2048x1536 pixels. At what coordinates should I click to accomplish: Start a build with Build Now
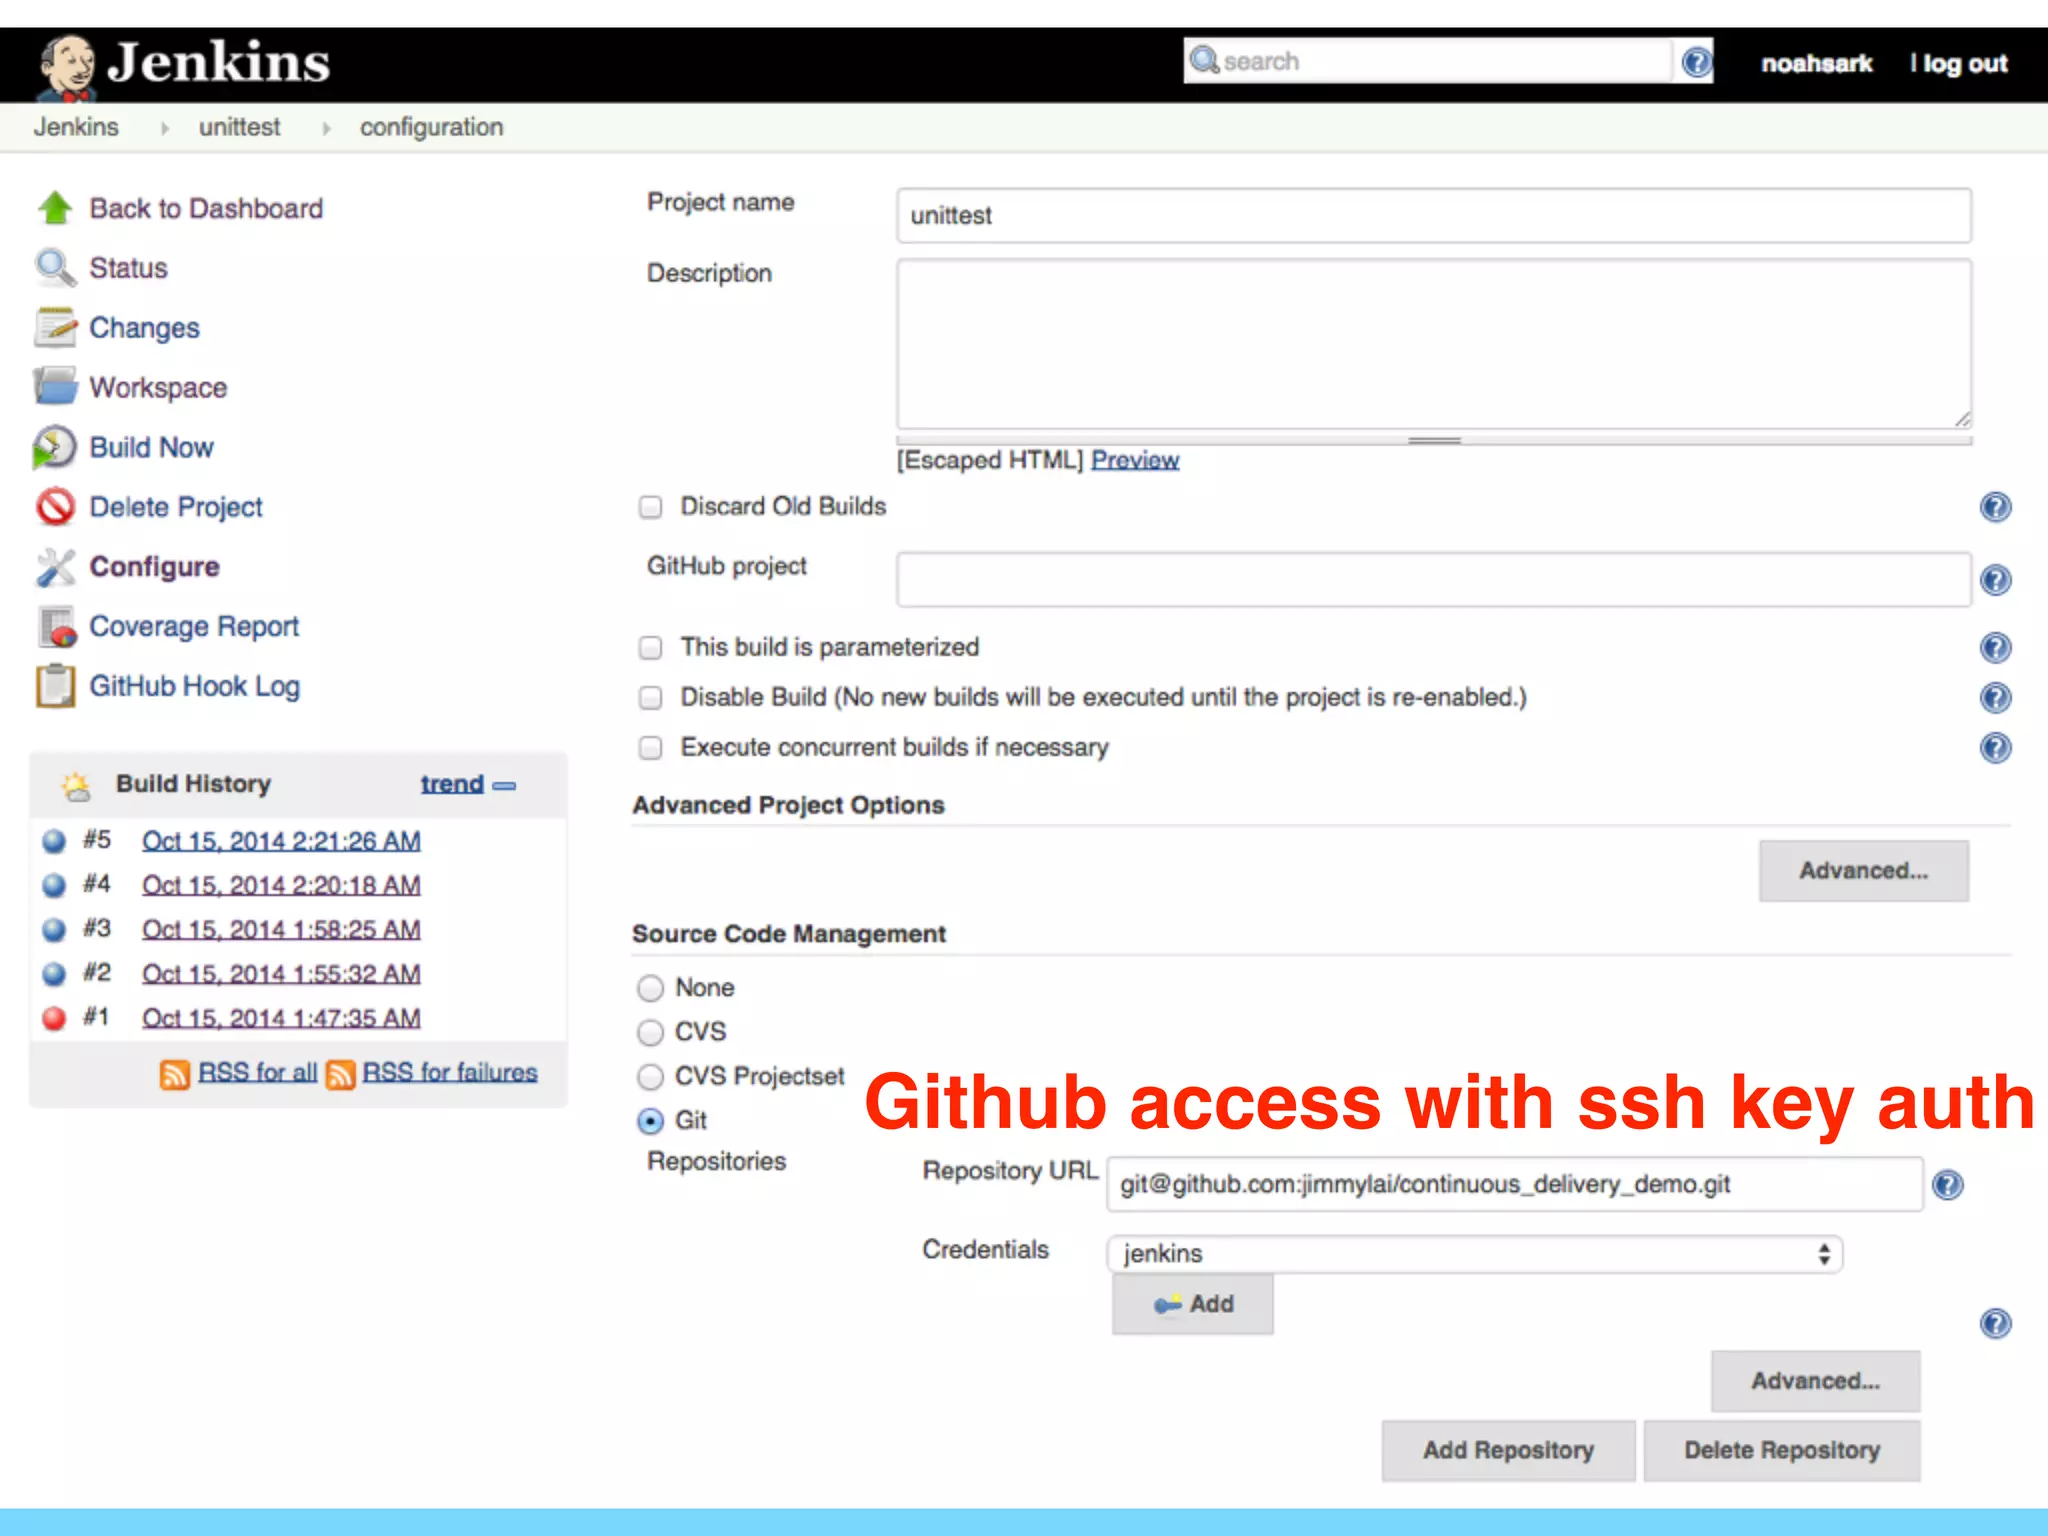point(151,447)
